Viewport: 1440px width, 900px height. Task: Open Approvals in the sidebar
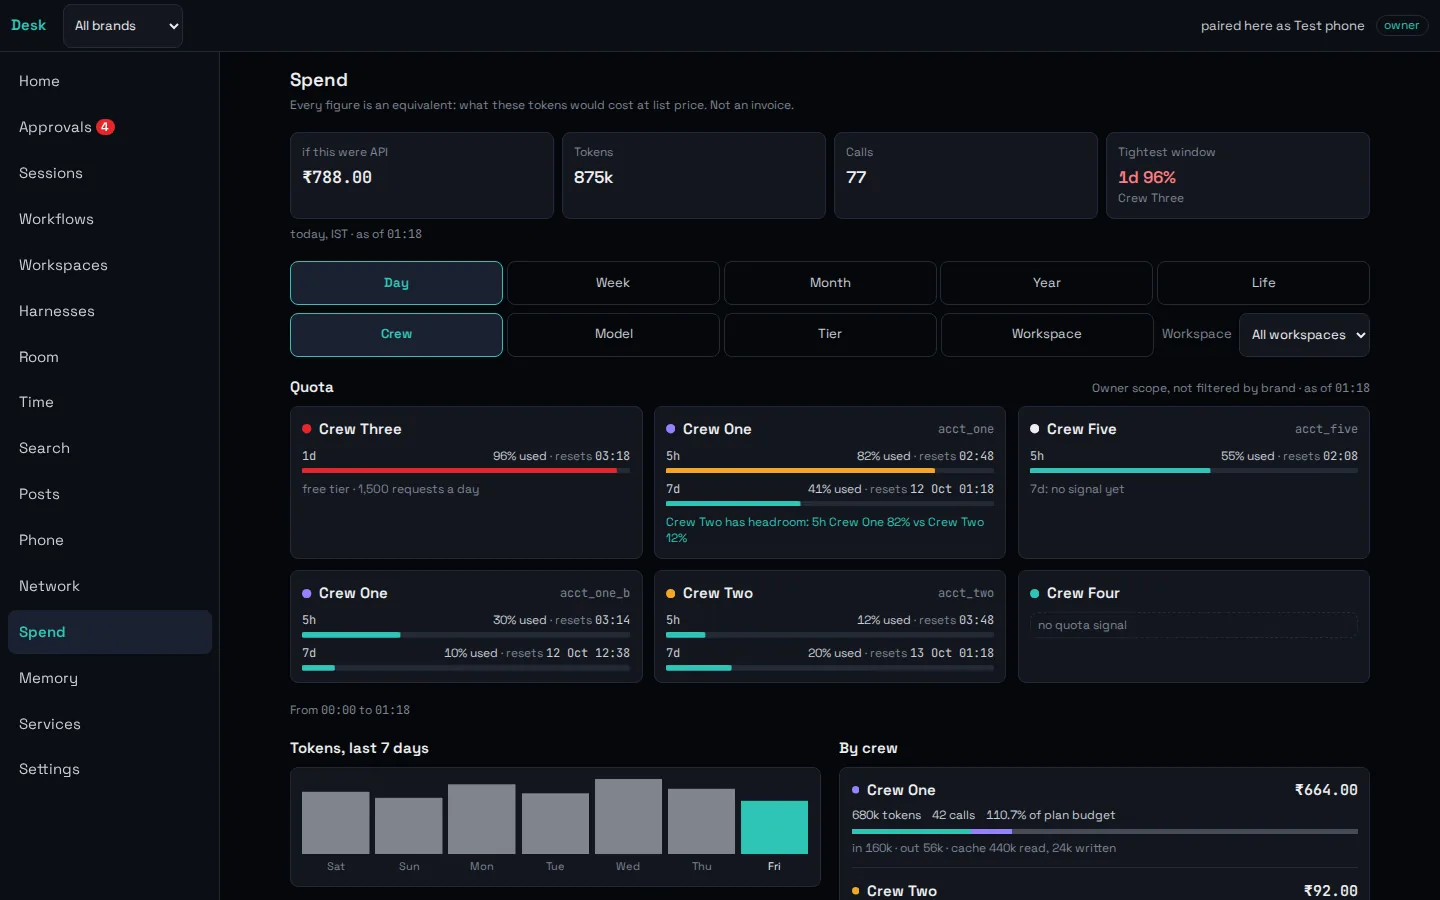pos(110,127)
